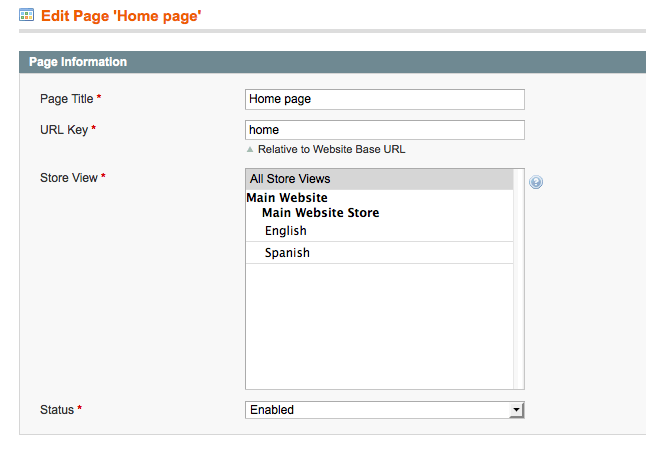Image resolution: width=646 pixels, height=462 pixels.
Task: Click the Main Website Store group label
Action: (321, 213)
